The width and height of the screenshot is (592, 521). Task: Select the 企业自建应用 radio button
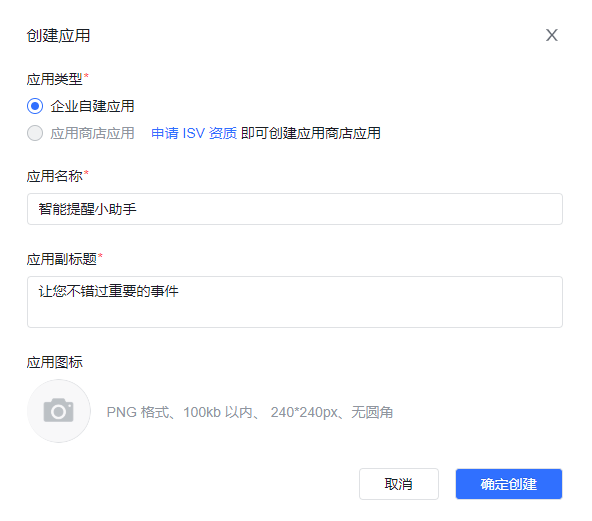click(35, 106)
